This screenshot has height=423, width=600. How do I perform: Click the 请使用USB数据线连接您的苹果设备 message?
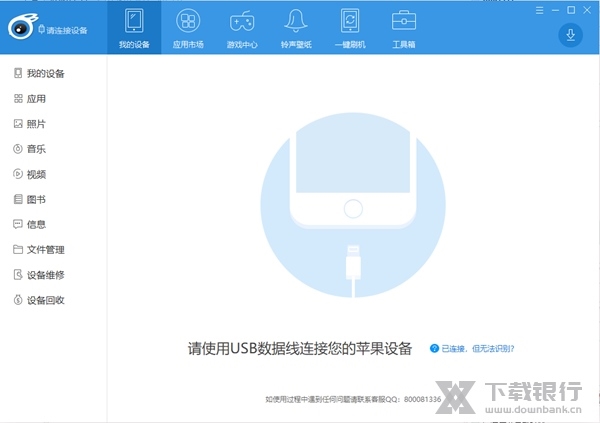click(x=300, y=348)
